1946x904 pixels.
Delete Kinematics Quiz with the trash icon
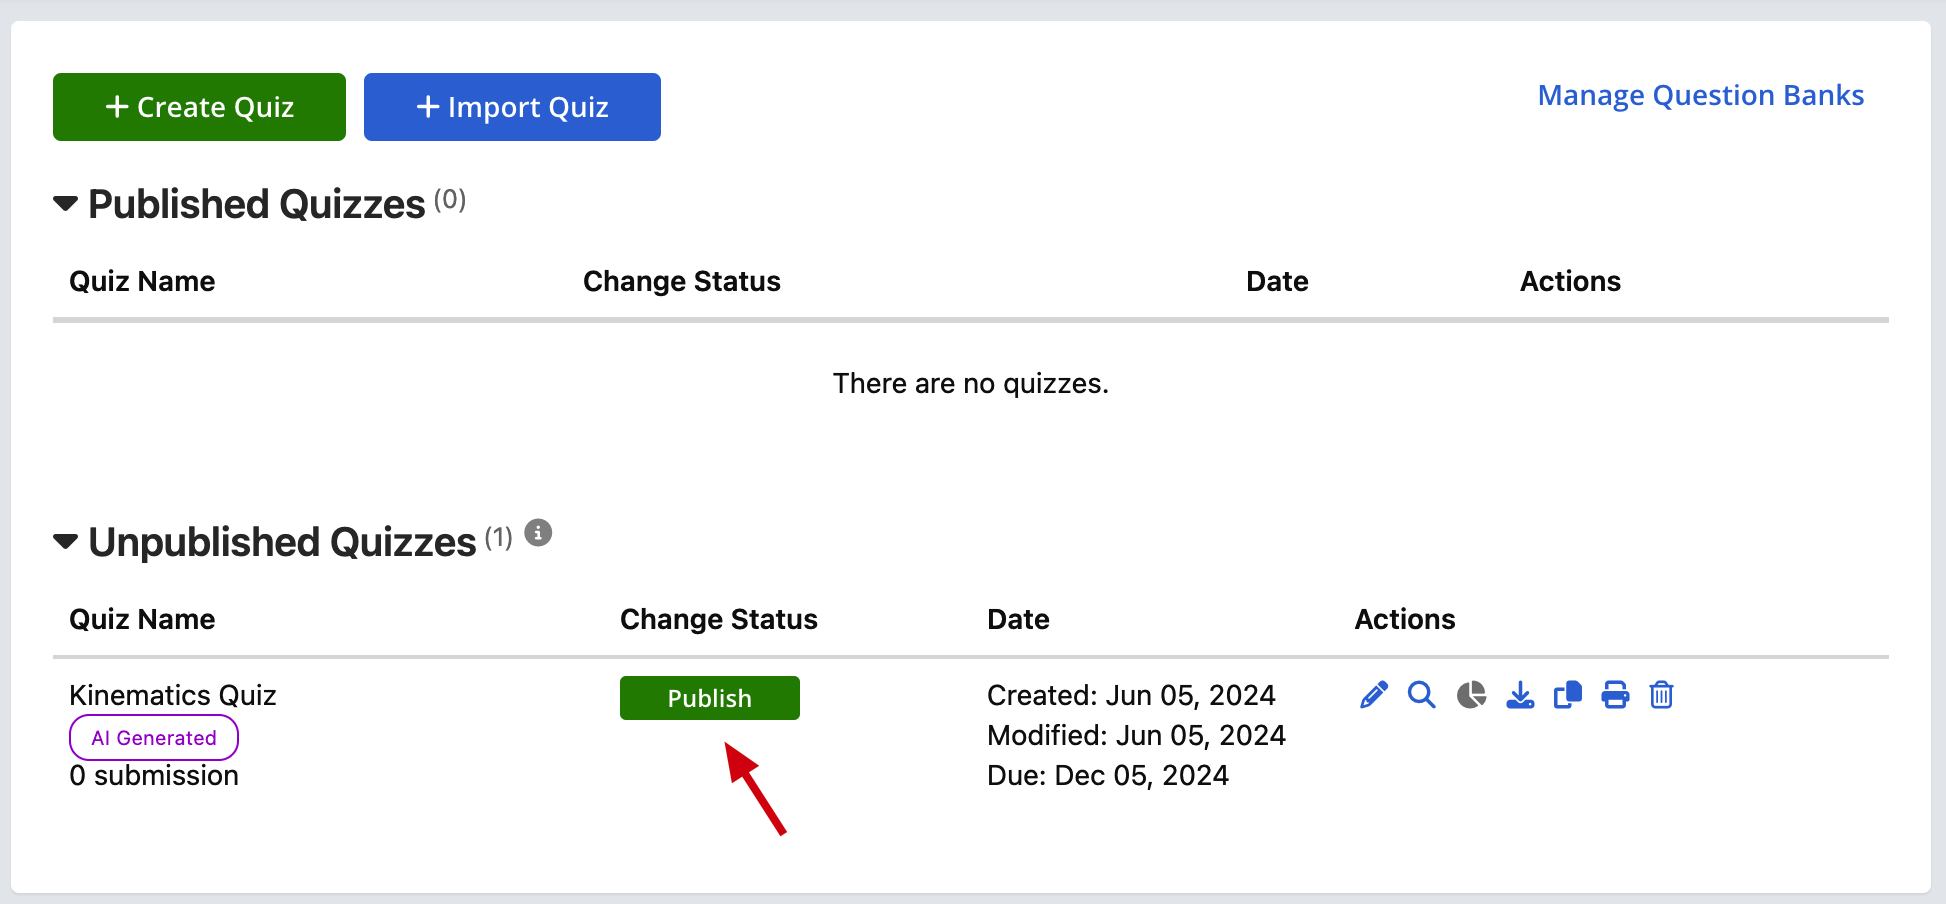(1662, 695)
